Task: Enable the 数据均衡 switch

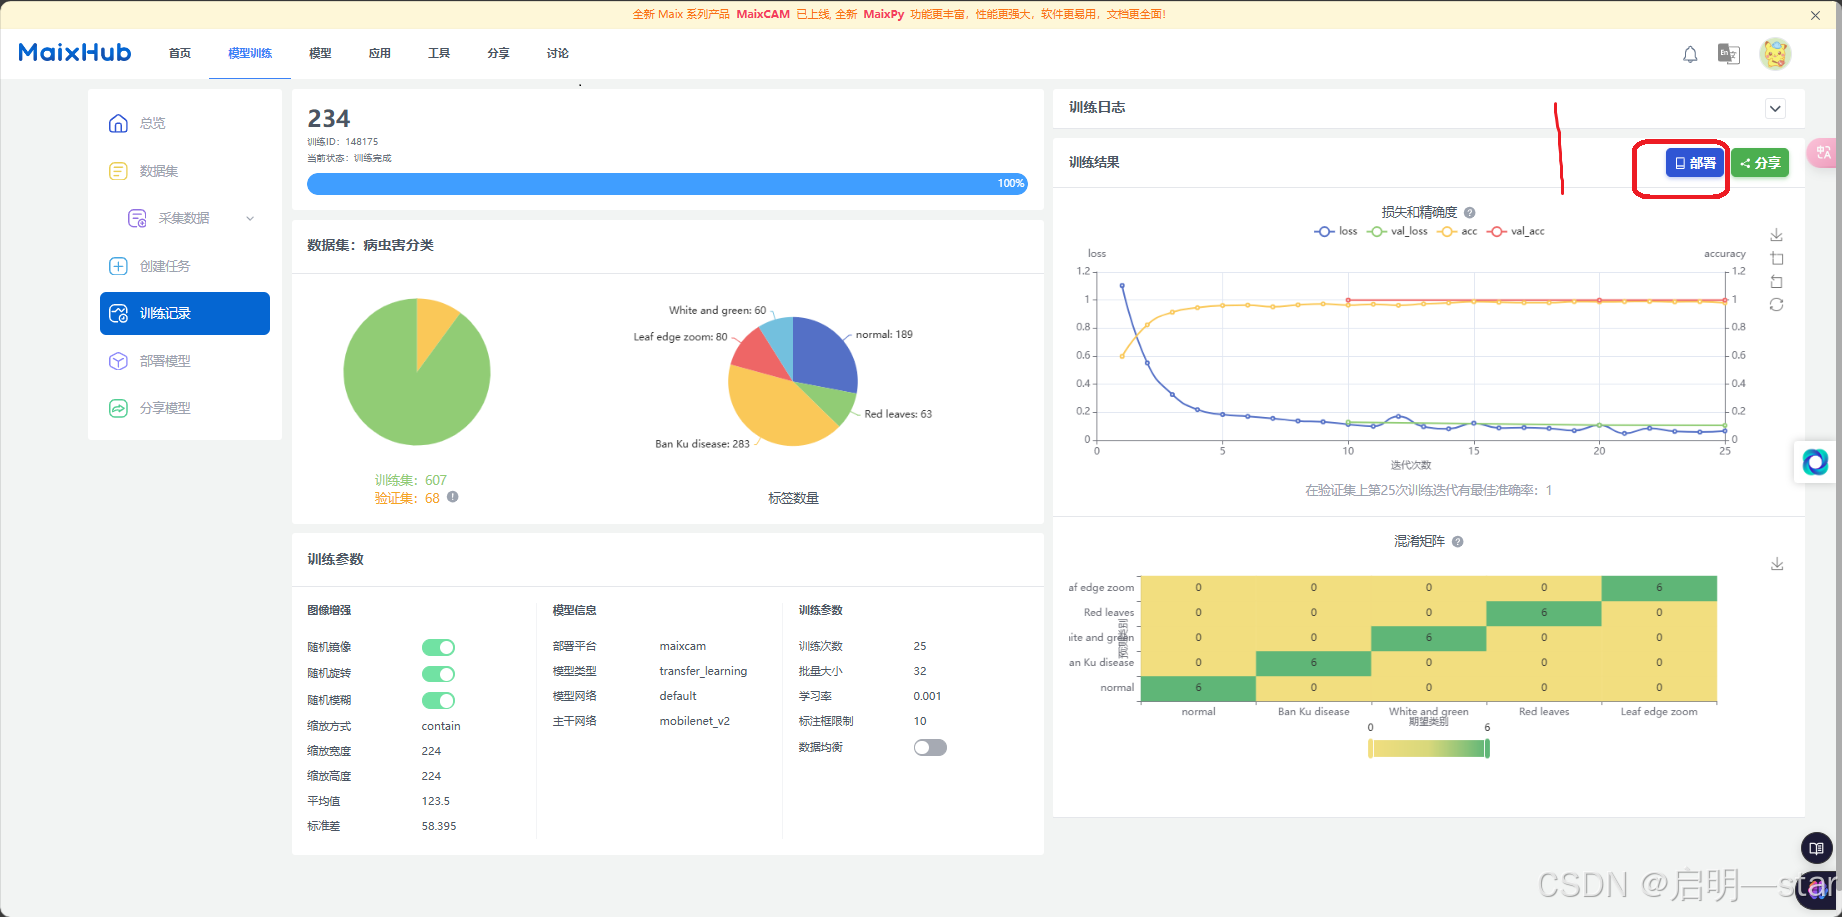Action: click(x=930, y=747)
